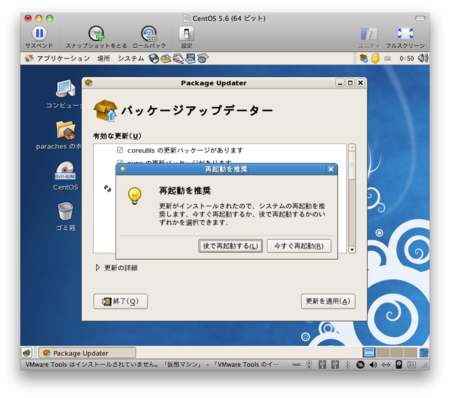This screenshot has height=398, width=450.
Task: Click the 有効な更新(U) label
Action: (117, 136)
